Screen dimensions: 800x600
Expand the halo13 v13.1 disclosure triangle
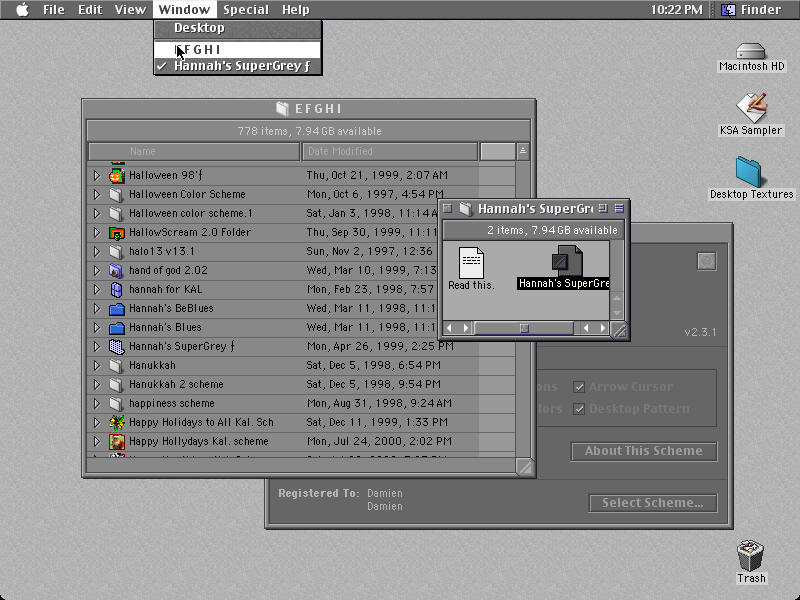(97, 252)
